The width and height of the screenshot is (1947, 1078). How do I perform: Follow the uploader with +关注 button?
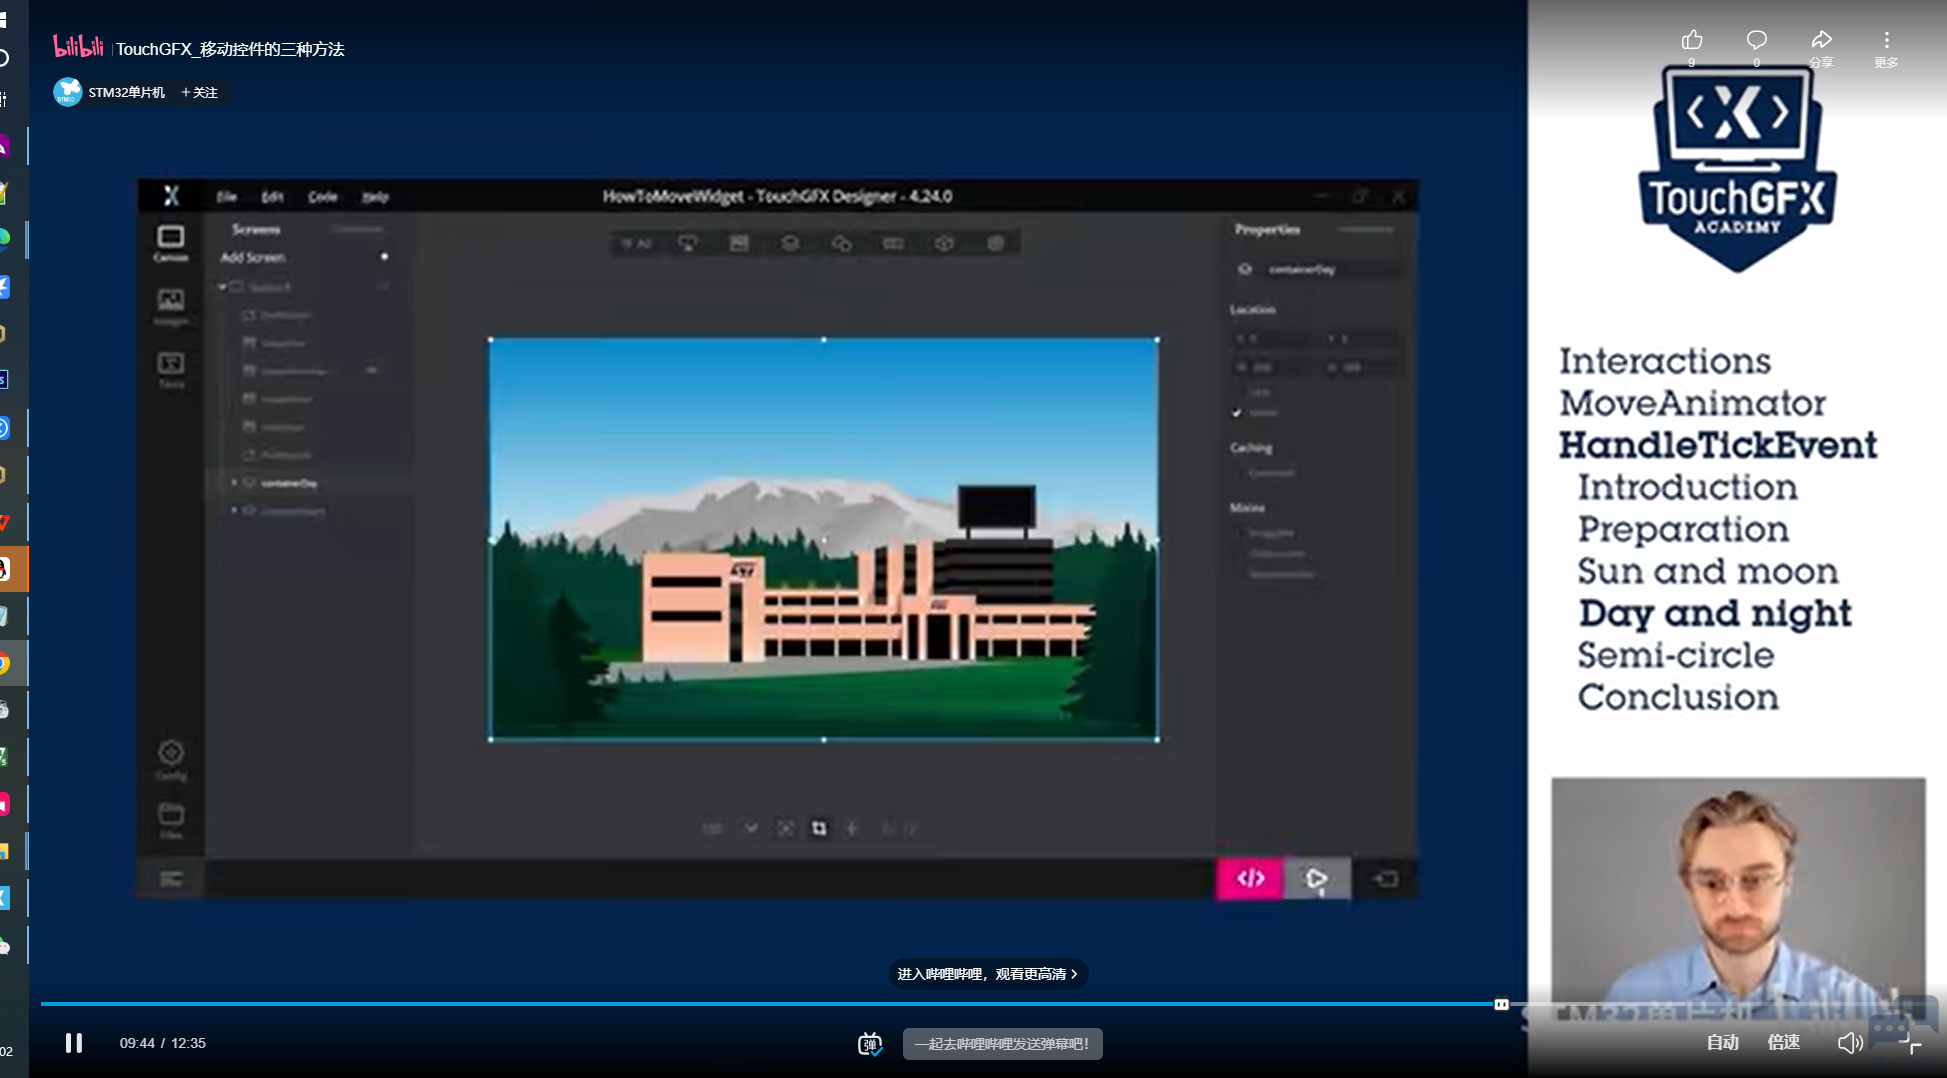click(199, 92)
